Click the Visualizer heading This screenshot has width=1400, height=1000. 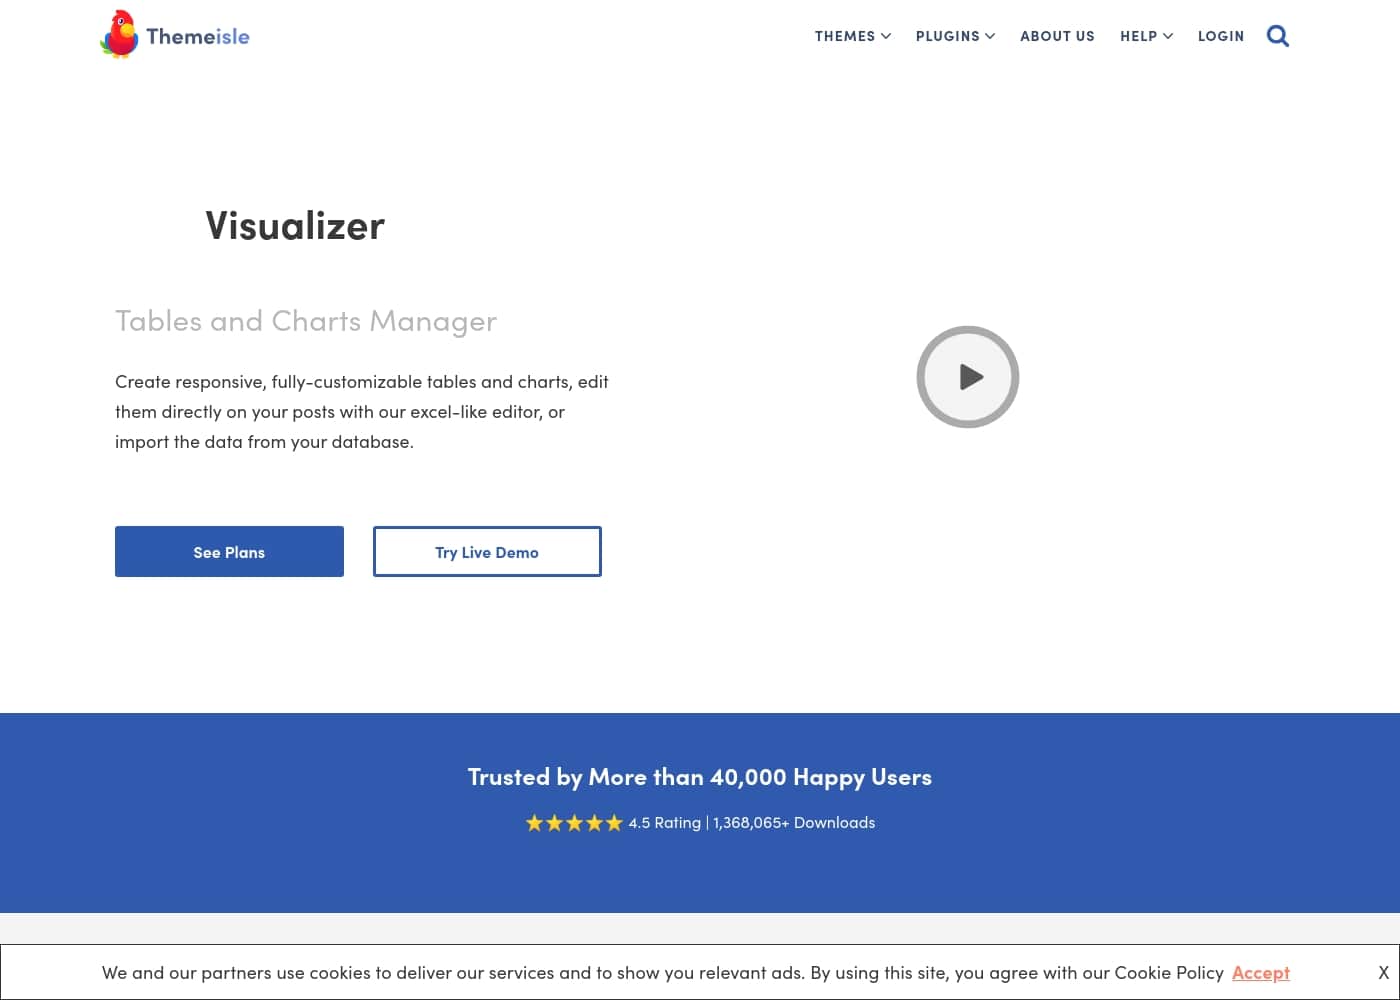click(295, 226)
